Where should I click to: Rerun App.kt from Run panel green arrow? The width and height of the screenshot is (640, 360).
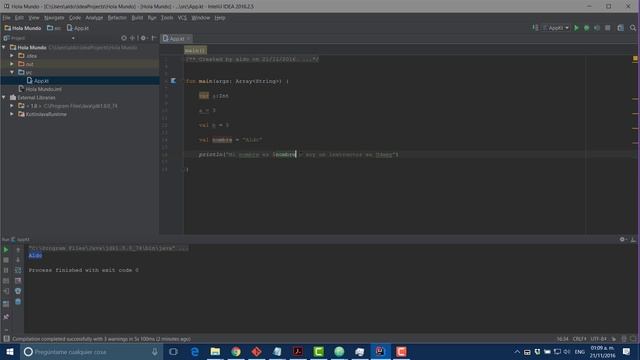(x=6, y=249)
